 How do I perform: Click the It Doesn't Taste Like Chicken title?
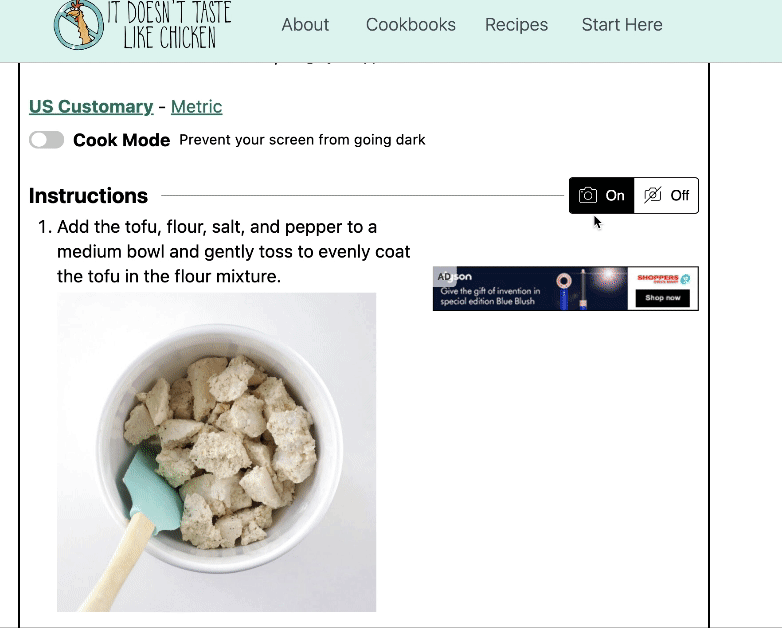[170, 24]
